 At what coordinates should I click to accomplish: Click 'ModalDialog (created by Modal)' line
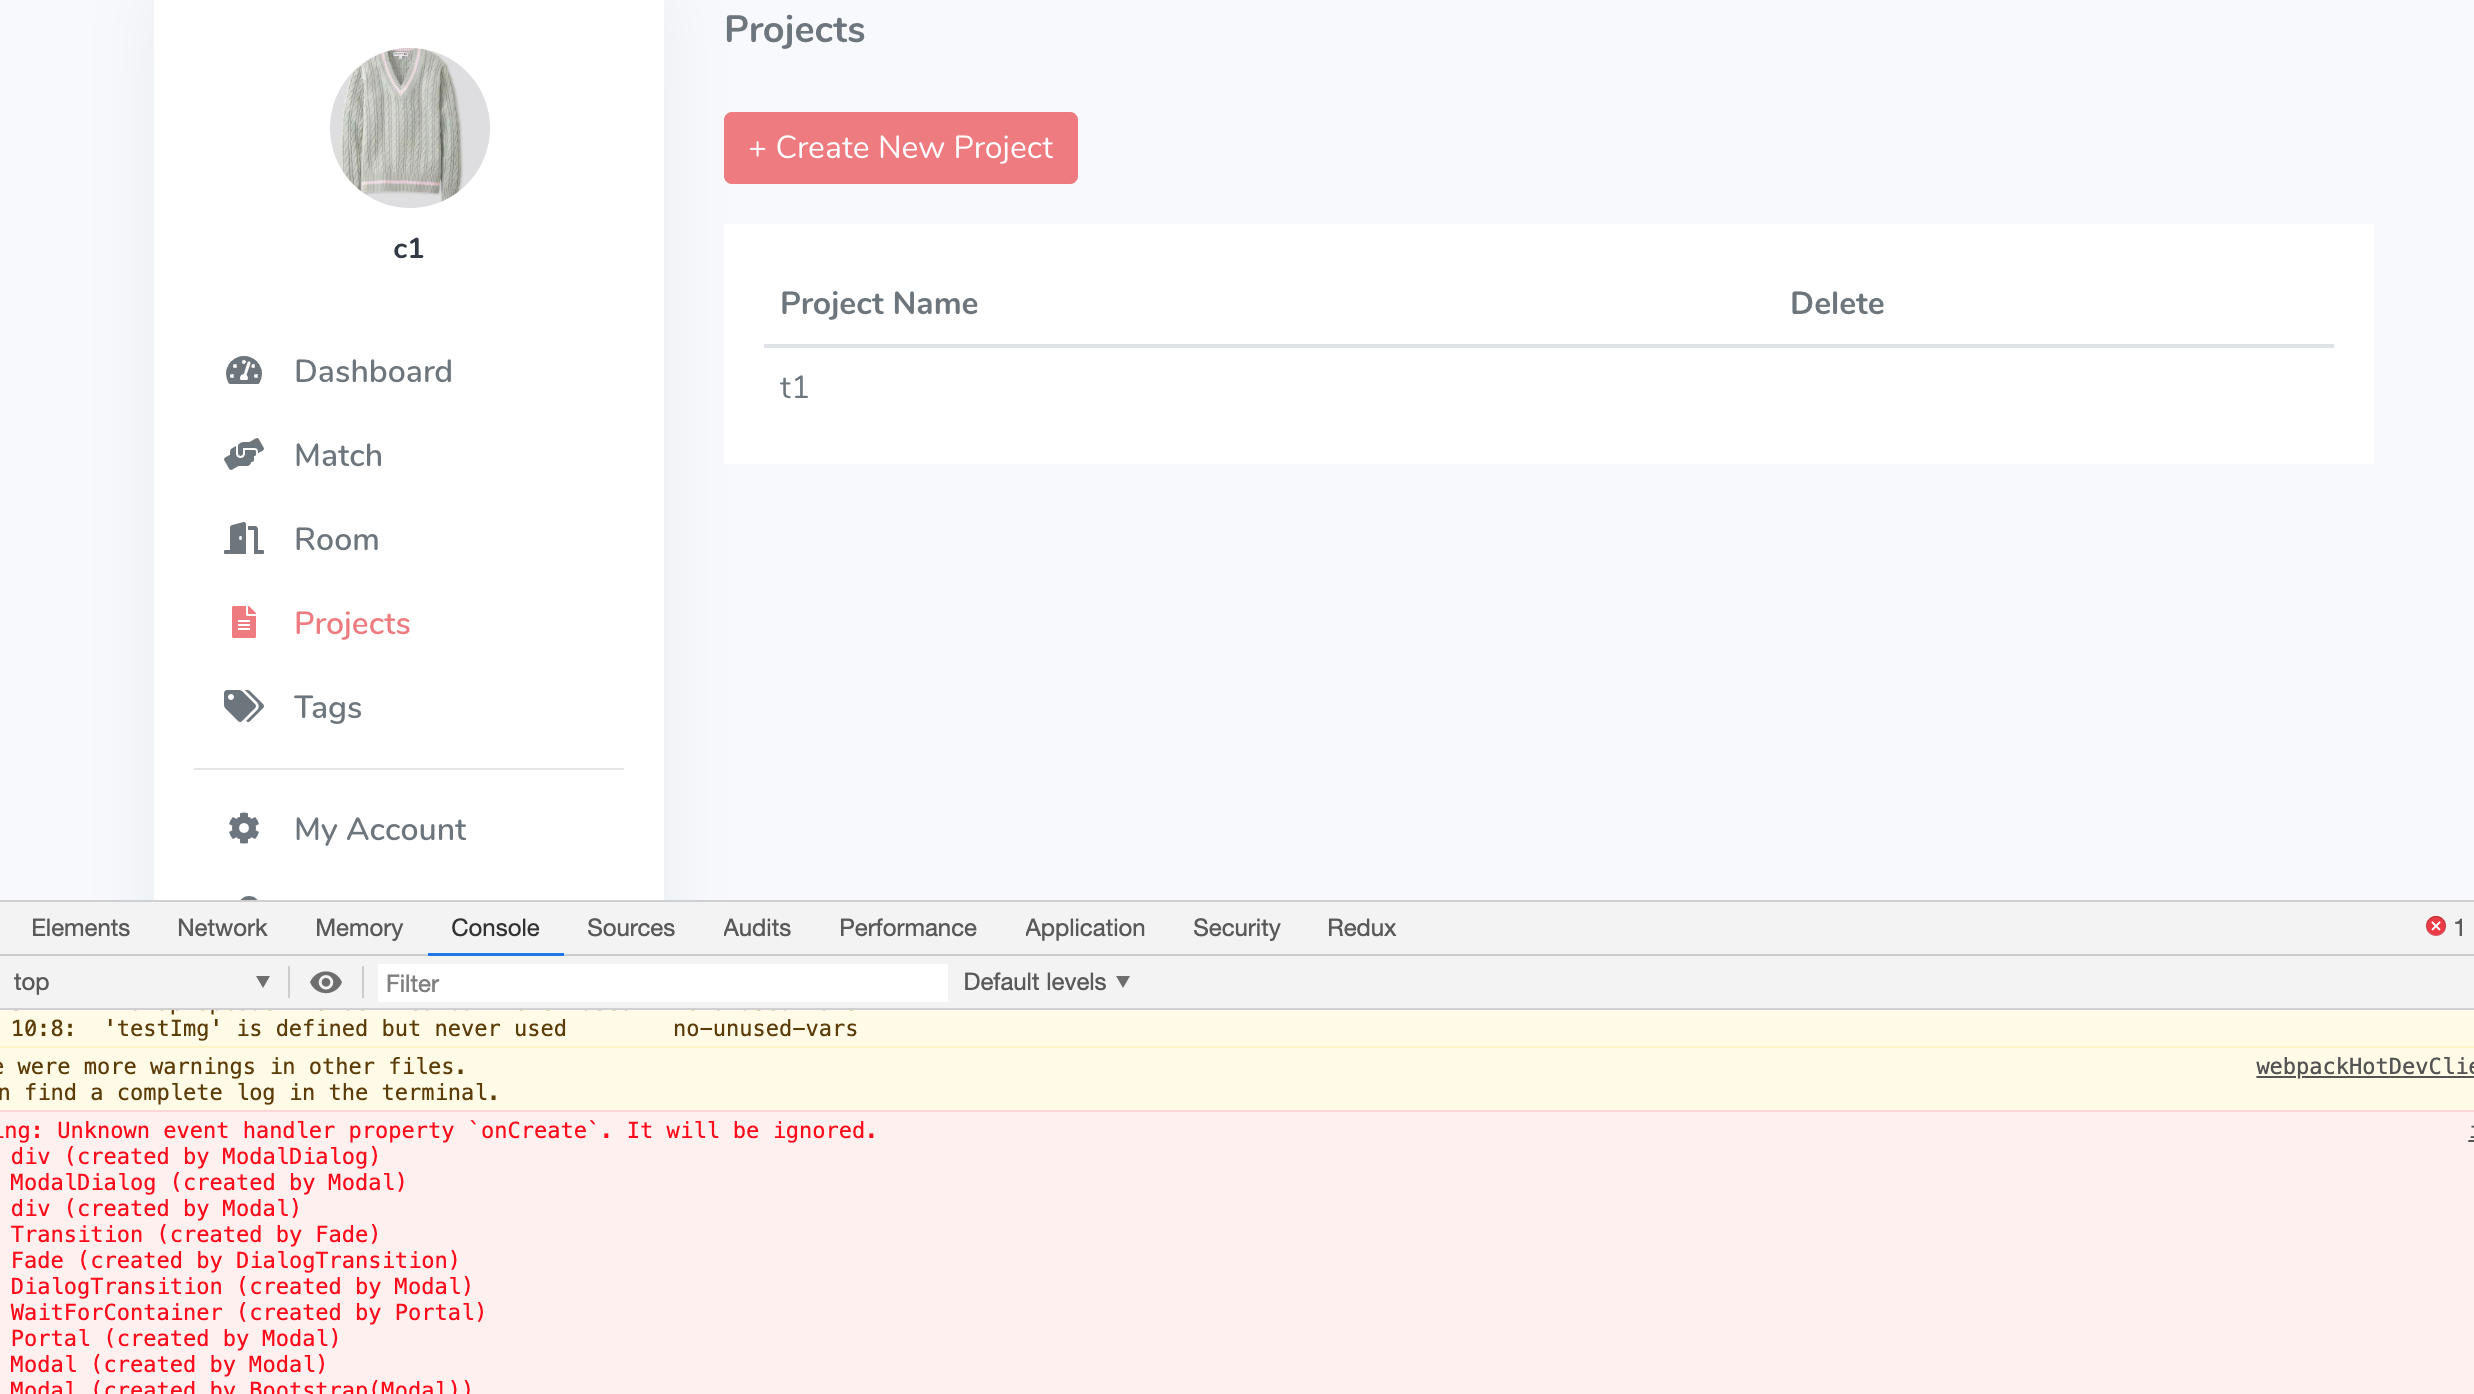point(208,1182)
